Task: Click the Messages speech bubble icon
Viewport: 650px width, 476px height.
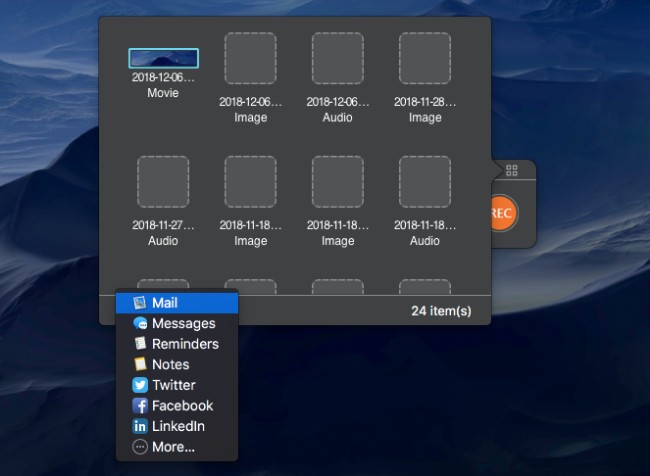Action: coord(140,323)
